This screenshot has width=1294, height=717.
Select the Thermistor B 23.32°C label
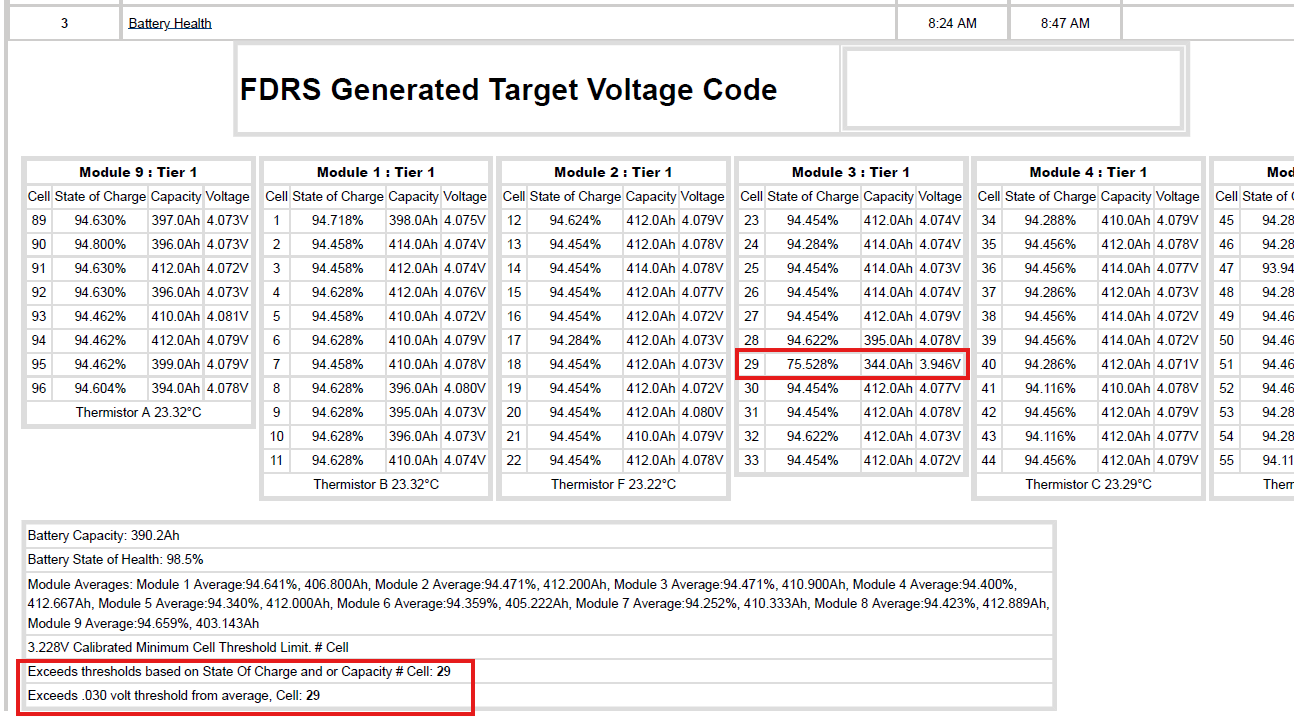coord(373,484)
